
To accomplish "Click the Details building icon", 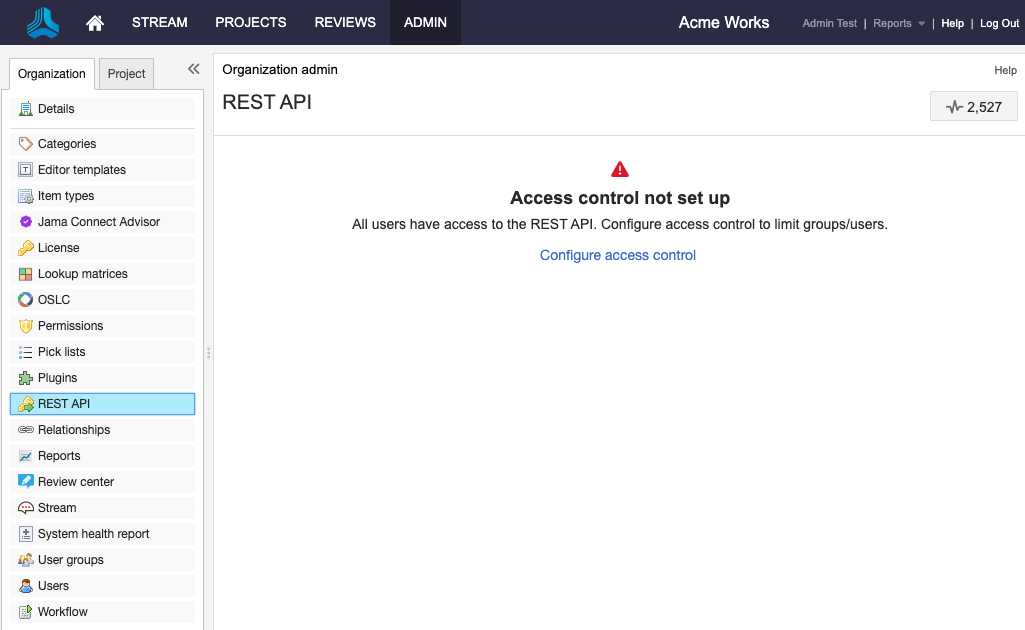I will [25, 109].
